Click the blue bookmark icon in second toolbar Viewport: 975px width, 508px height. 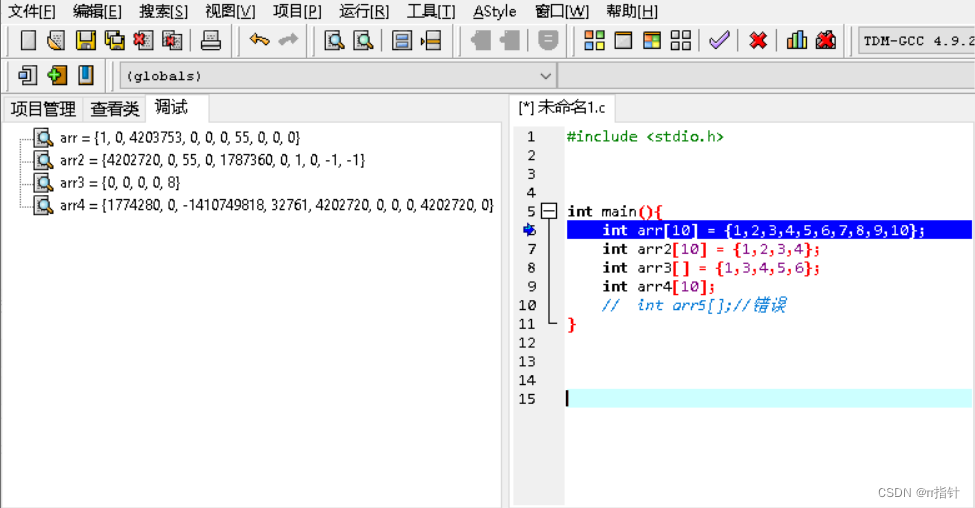85,75
